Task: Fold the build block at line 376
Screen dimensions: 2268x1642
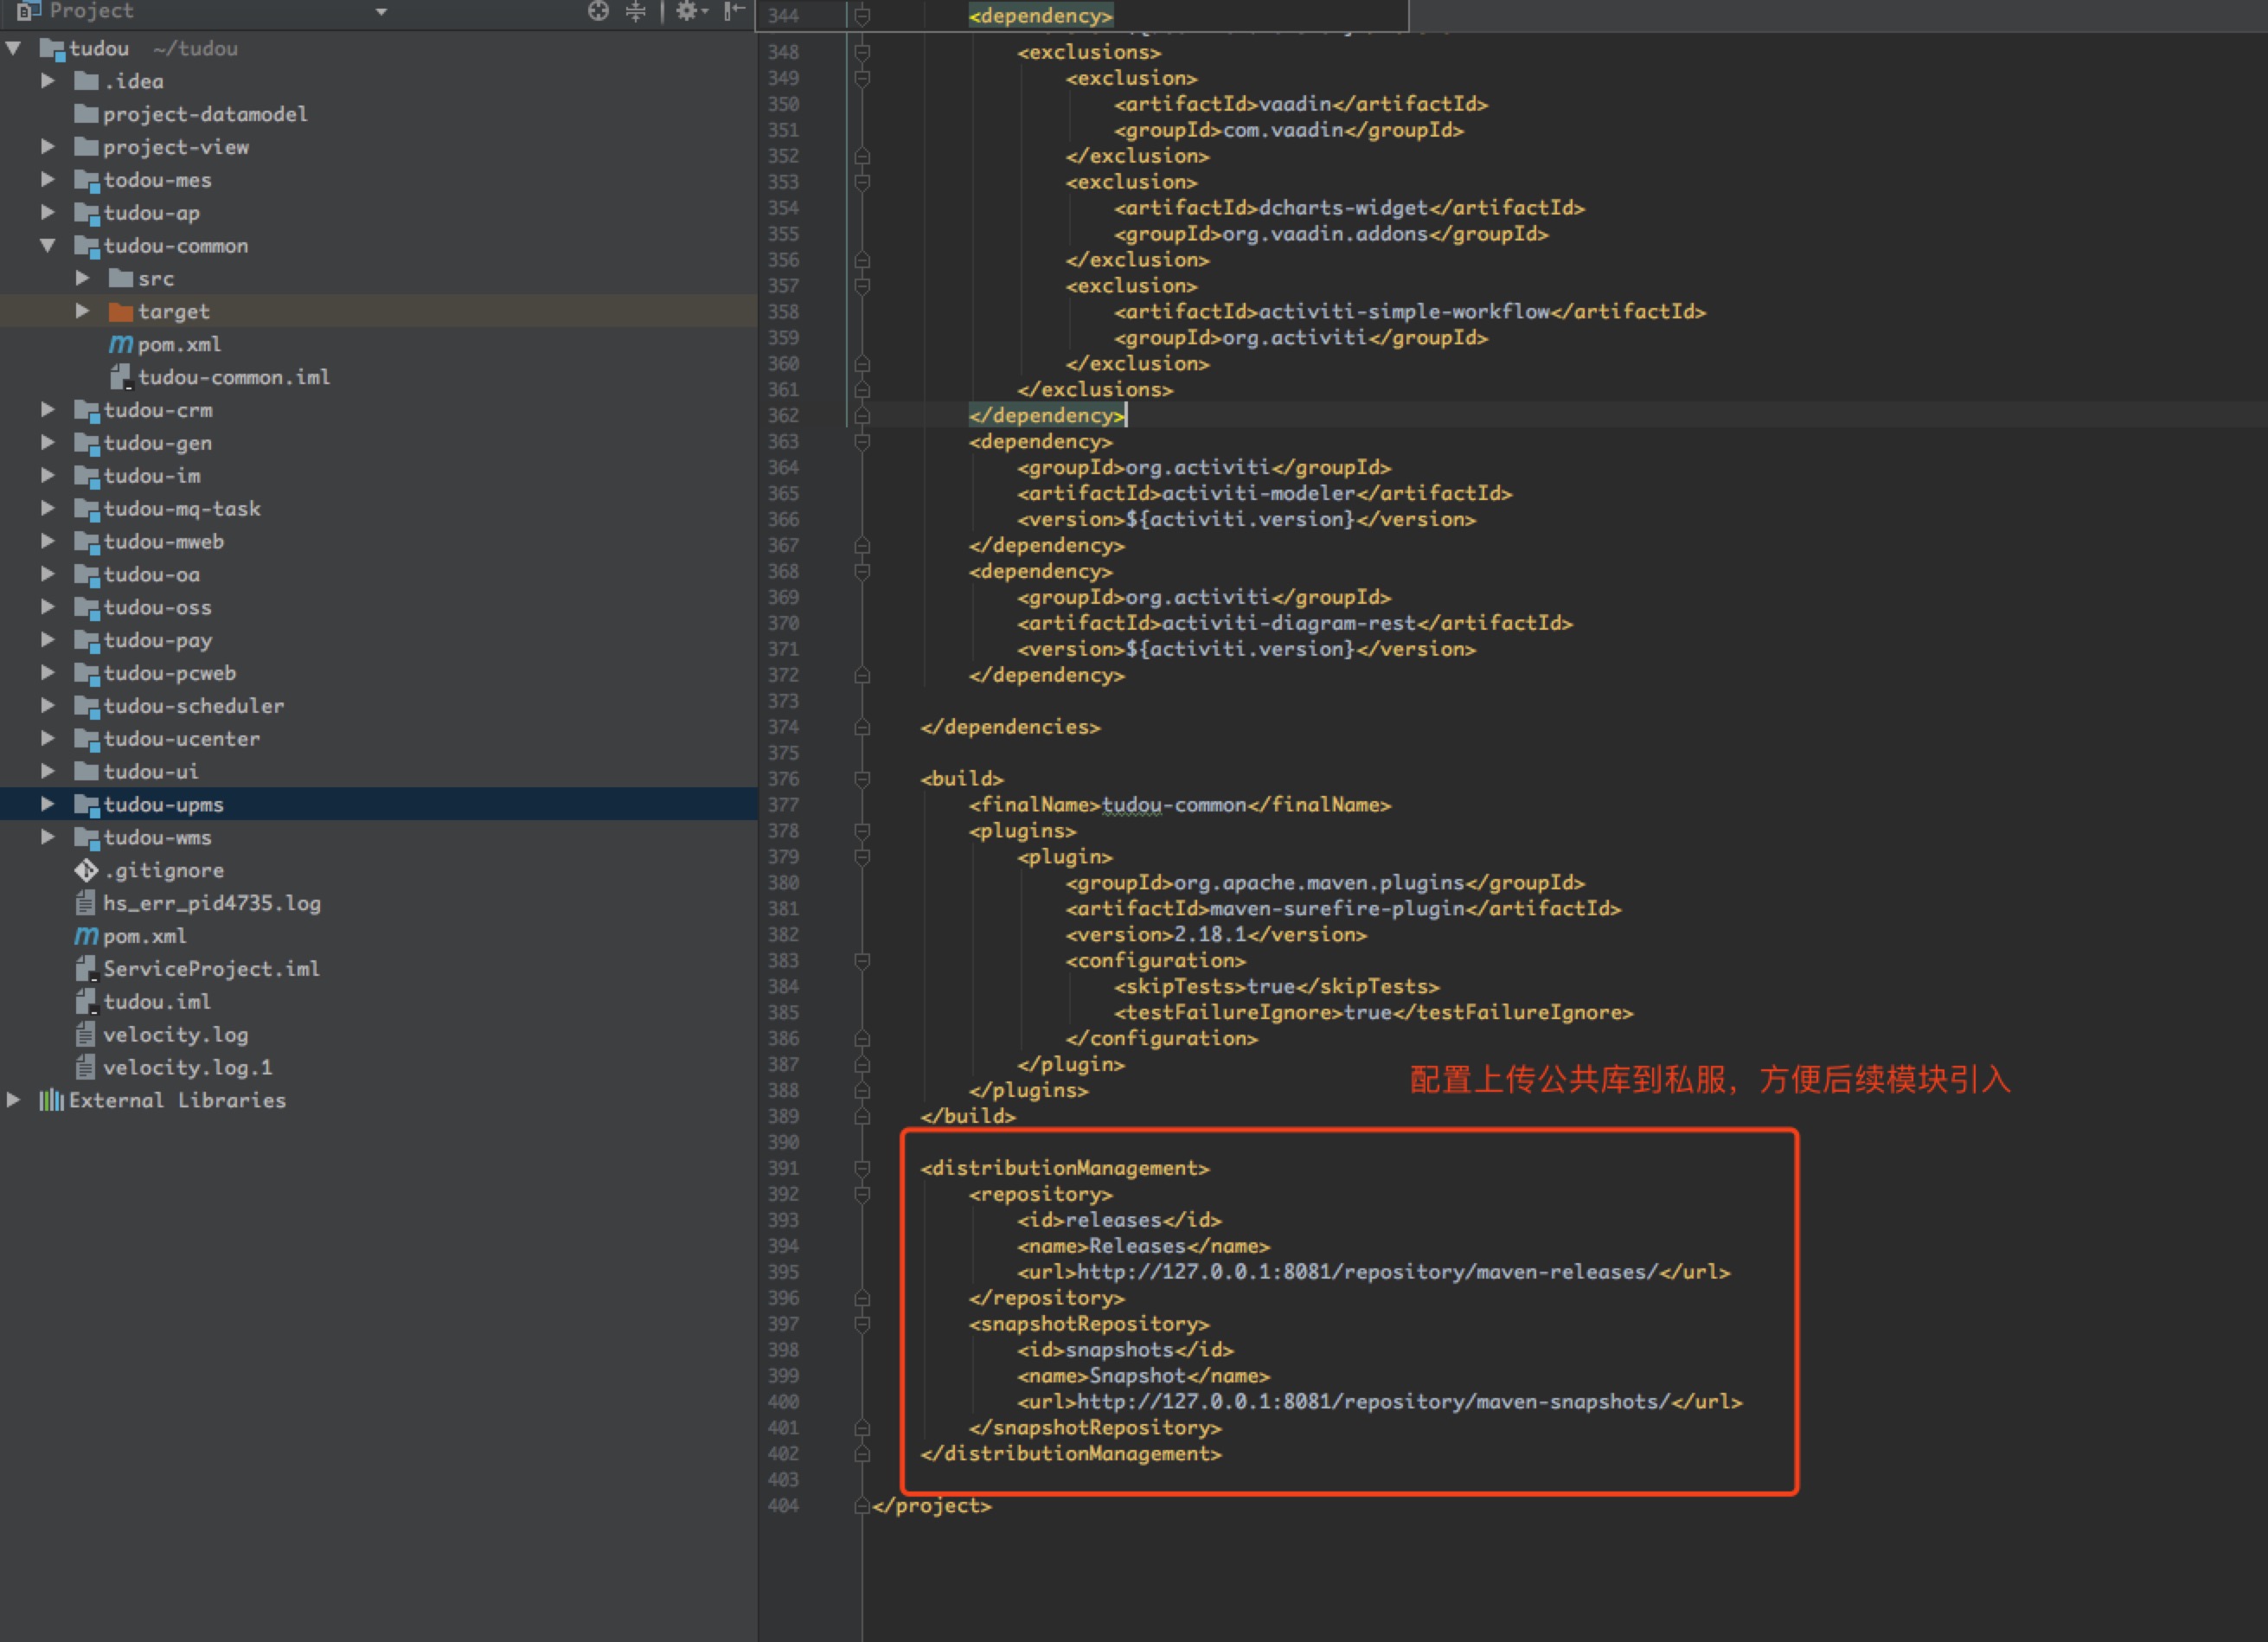Action: 862,779
